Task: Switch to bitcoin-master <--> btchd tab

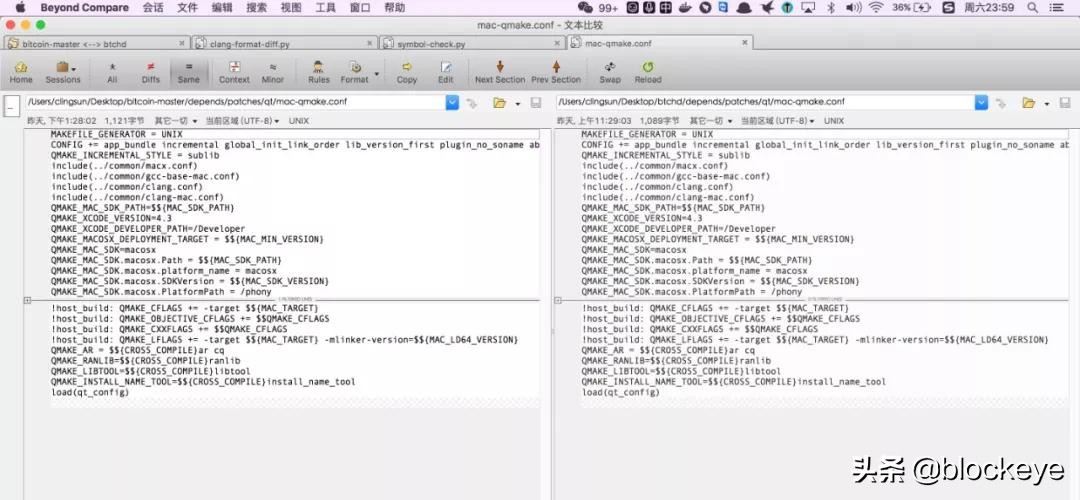Action: [96, 43]
